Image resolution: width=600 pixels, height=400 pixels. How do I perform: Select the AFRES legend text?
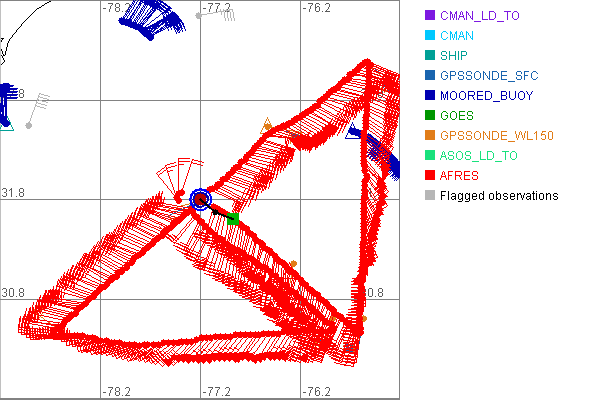[x=459, y=176]
